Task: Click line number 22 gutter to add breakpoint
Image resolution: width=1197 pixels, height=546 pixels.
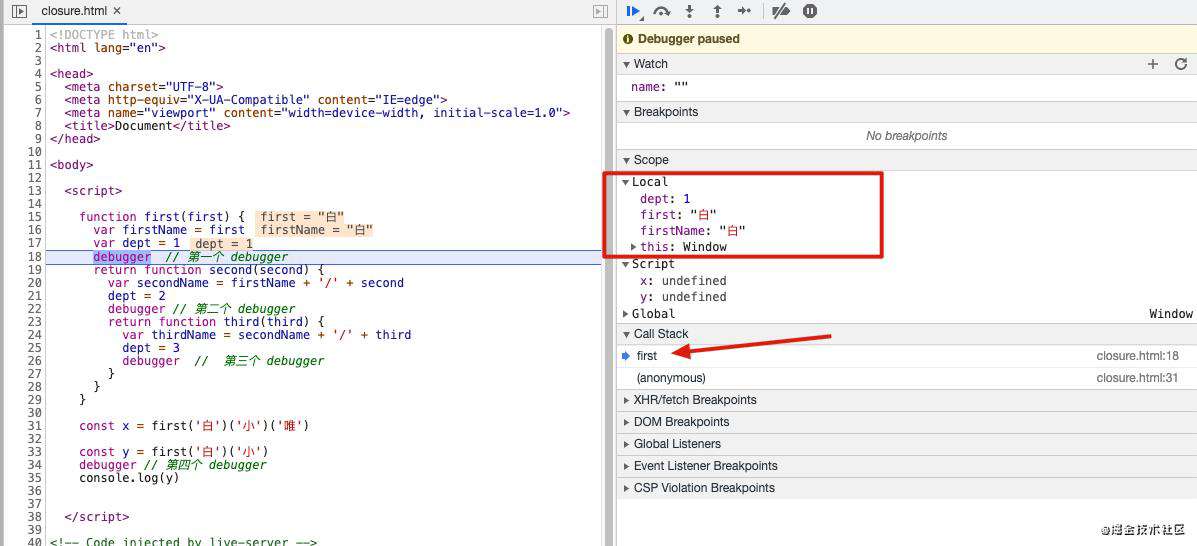Action: point(35,309)
